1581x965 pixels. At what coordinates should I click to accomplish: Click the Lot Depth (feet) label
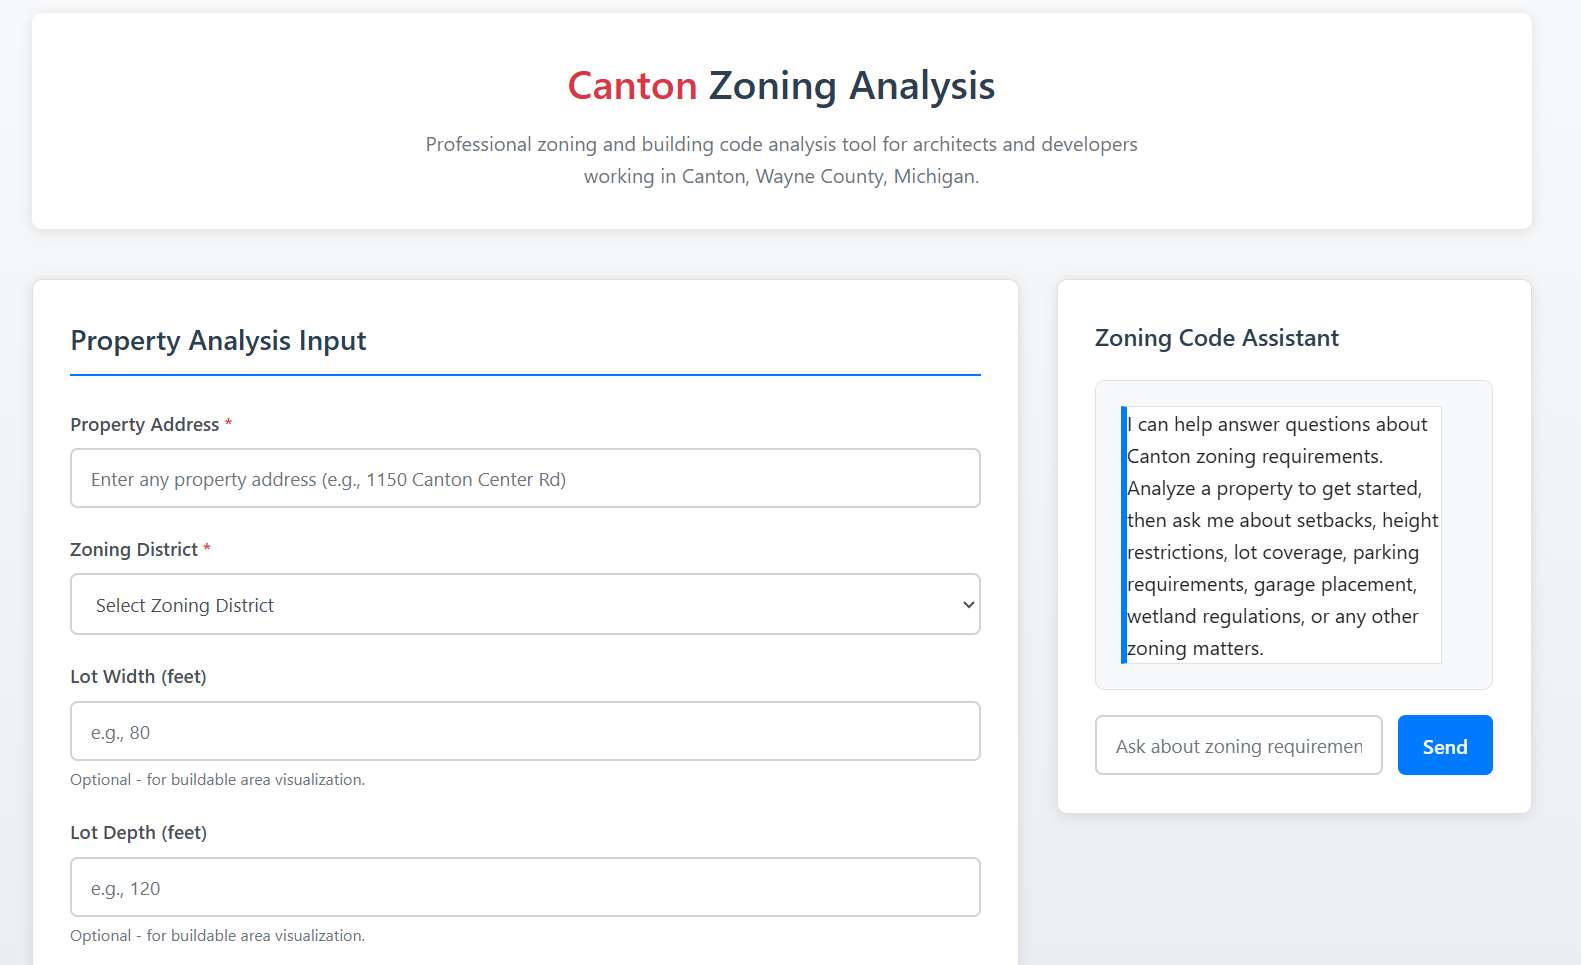tap(138, 833)
